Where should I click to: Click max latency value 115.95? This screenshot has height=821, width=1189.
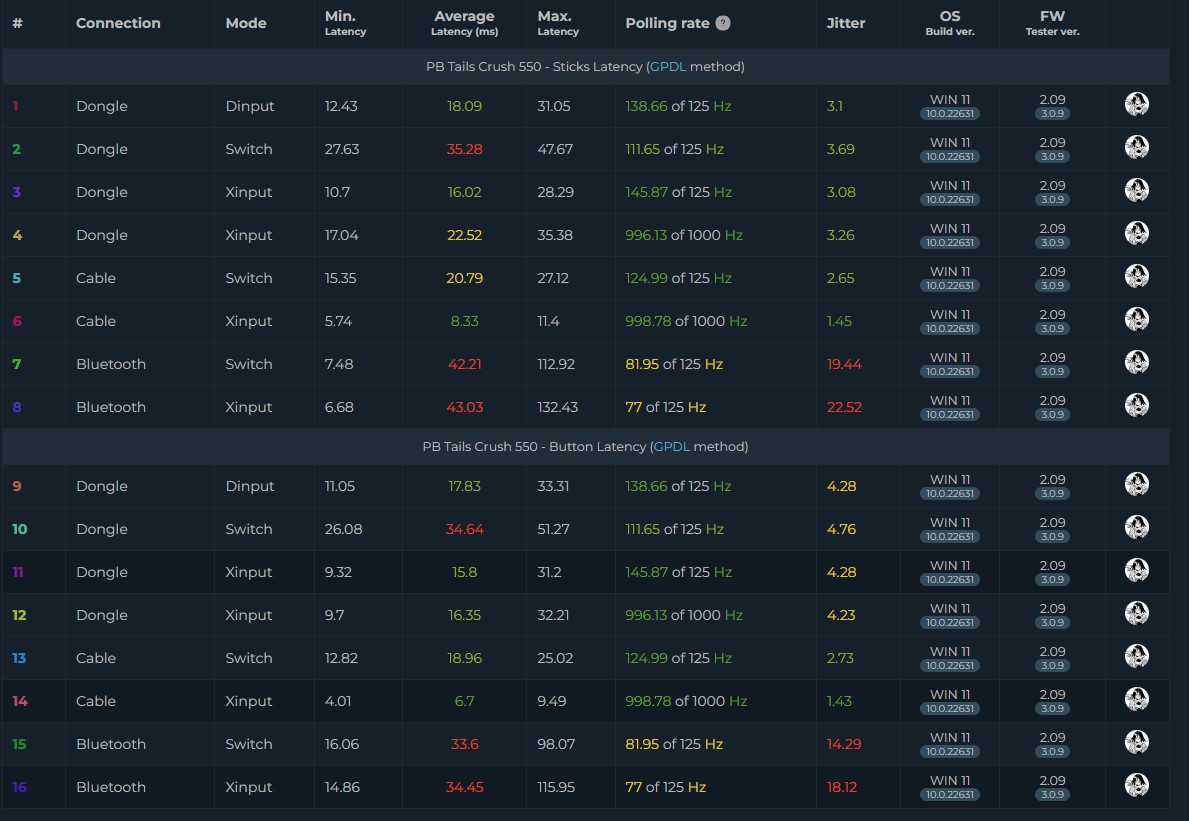pos(556,787)
